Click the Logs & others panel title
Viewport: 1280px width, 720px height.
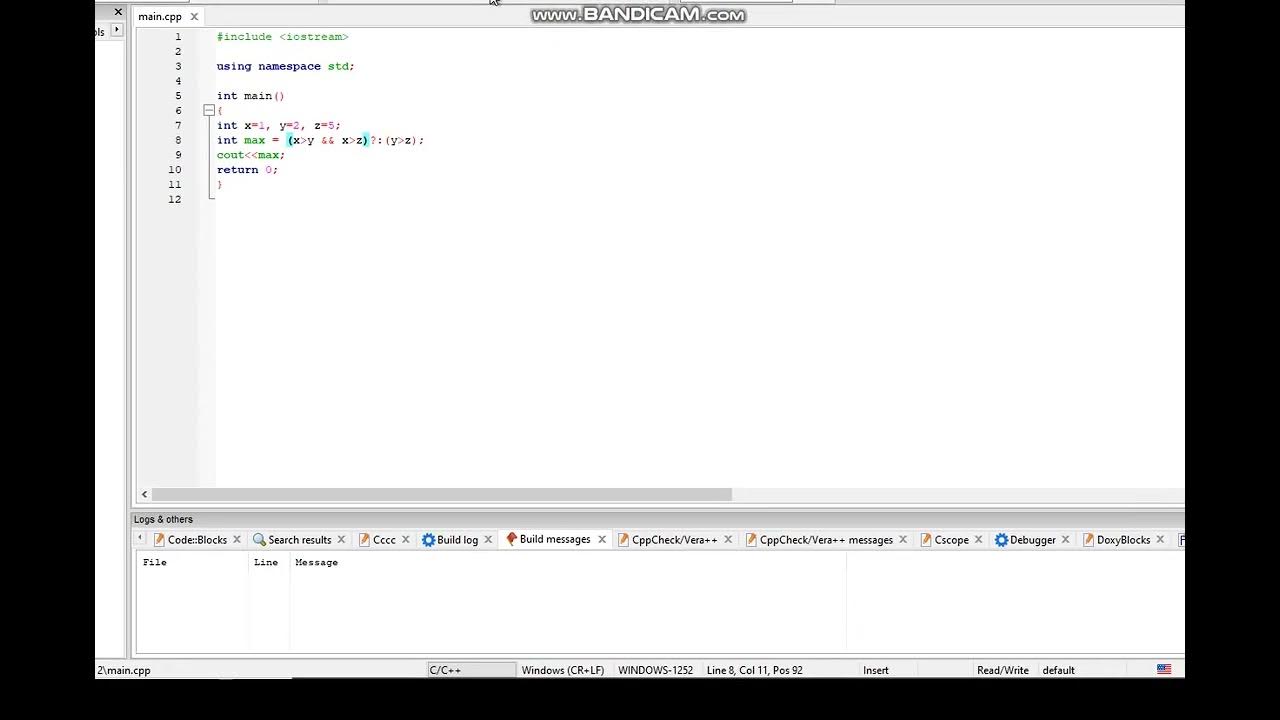tap(163, 519)
